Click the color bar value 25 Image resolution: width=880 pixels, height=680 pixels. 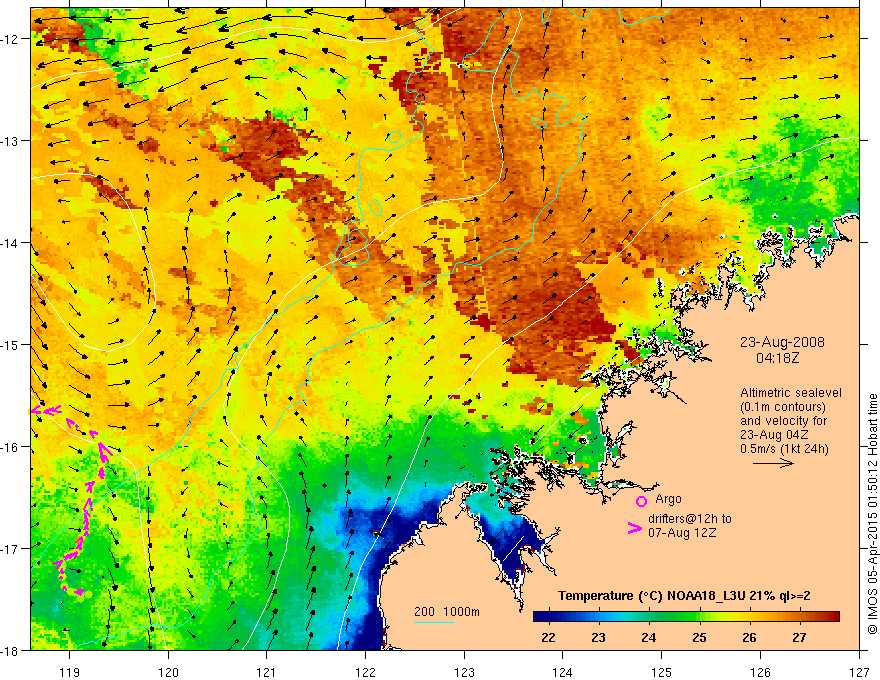coord(699,638)
